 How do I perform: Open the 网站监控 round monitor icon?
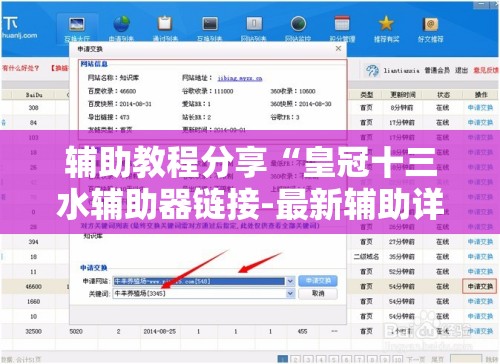(298, 24)
